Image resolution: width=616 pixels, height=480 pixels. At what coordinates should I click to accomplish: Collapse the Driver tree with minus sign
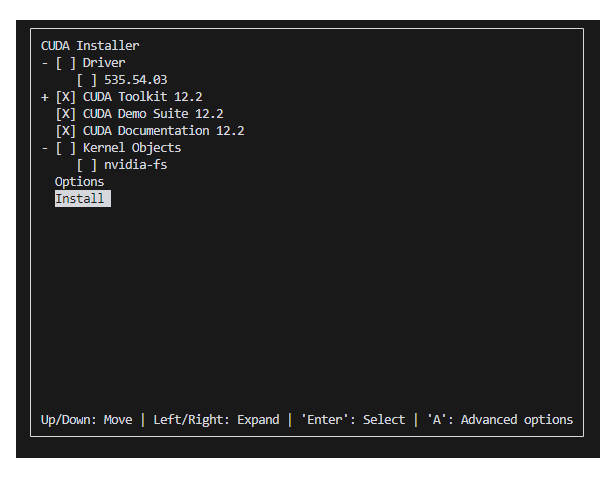click(45, 63)
